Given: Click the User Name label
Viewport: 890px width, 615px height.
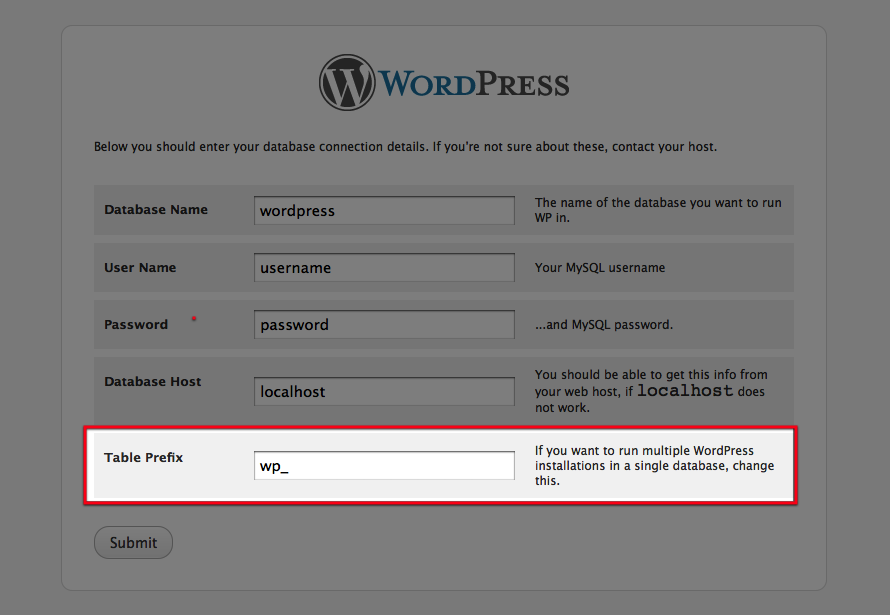Looking at the screenshot, I should 140,267.
